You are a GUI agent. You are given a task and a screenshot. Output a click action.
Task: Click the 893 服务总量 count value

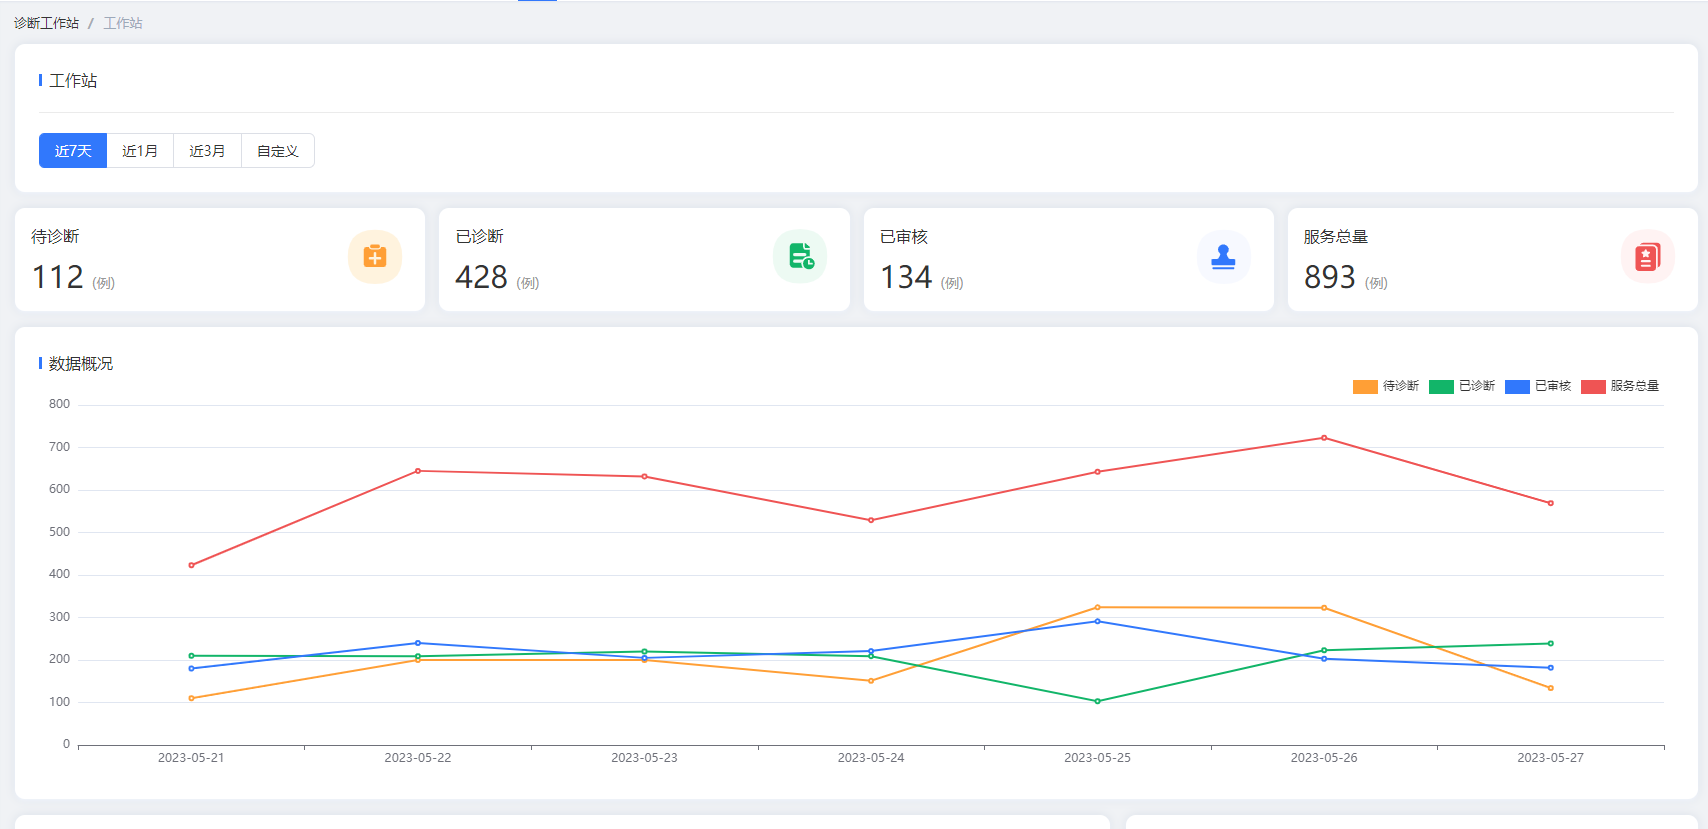pos(1330,277)
